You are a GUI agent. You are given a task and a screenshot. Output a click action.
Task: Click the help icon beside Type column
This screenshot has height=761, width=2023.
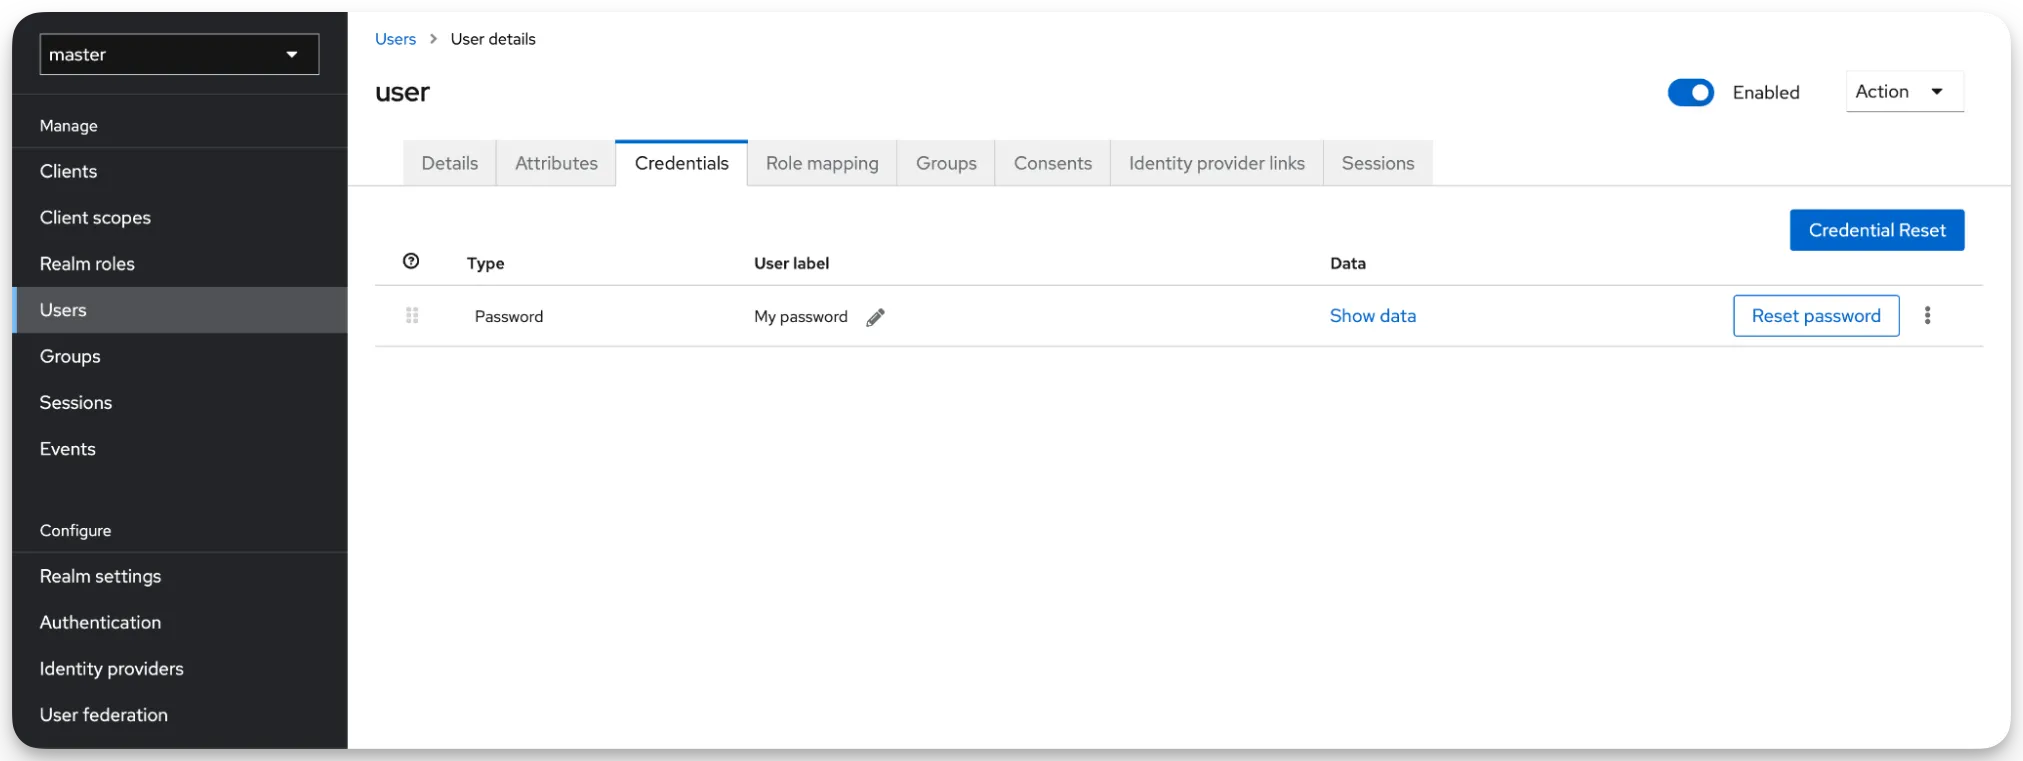coord(411,261)
